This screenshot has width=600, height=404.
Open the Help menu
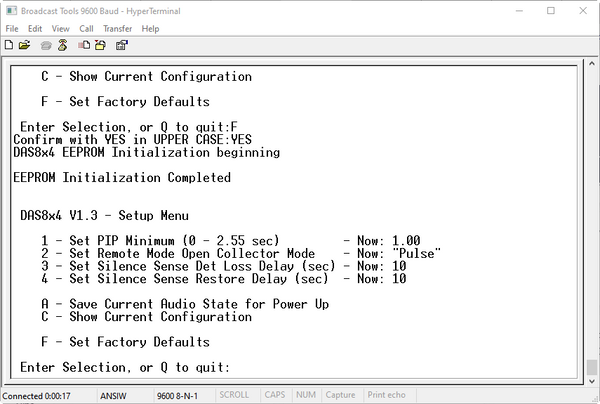(150, 29)
